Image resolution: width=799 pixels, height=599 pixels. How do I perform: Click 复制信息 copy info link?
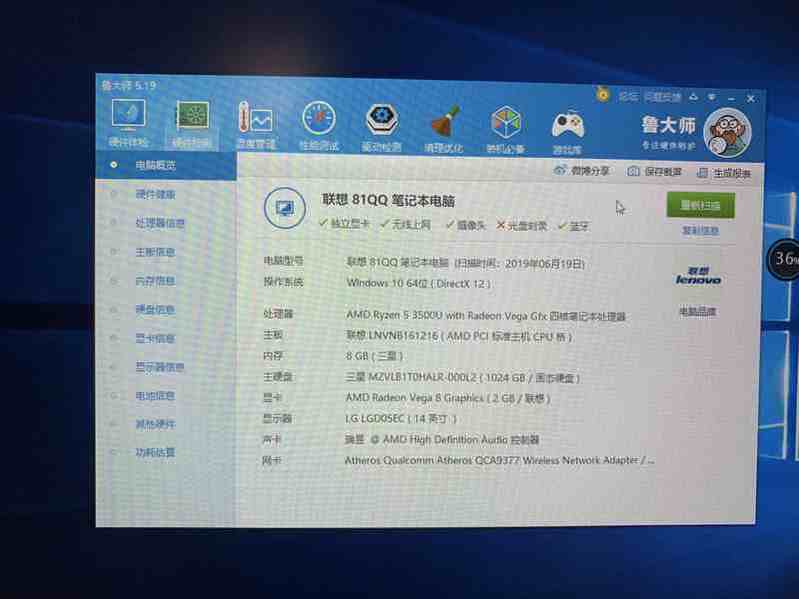pyautogui.click(x=701, y=231)
